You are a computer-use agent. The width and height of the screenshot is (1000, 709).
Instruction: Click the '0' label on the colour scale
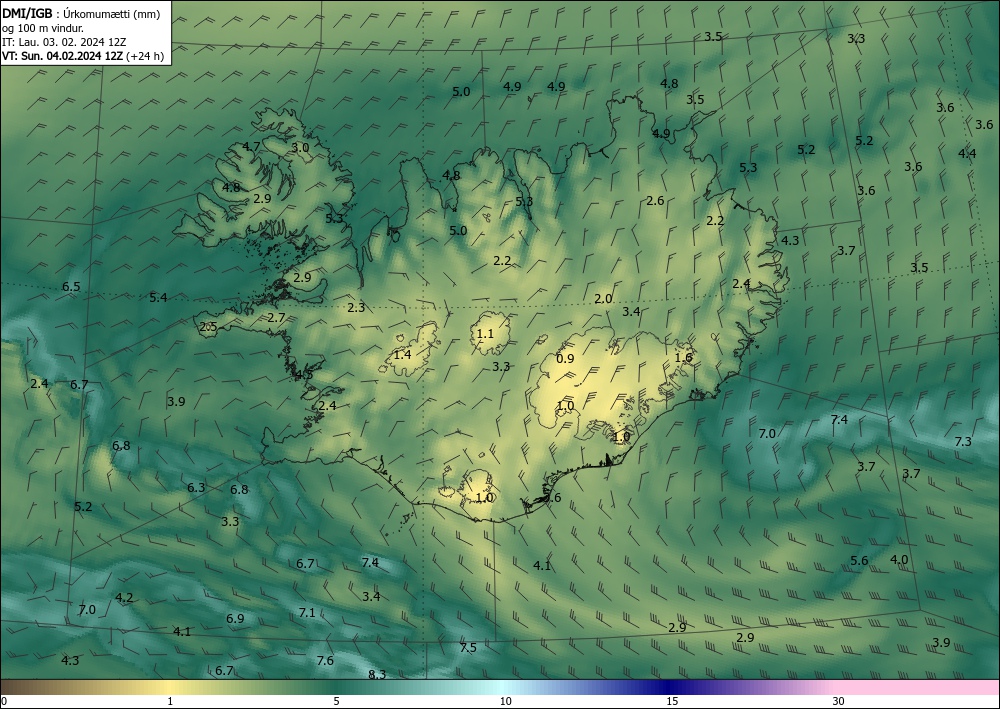(x=4, y=701)
